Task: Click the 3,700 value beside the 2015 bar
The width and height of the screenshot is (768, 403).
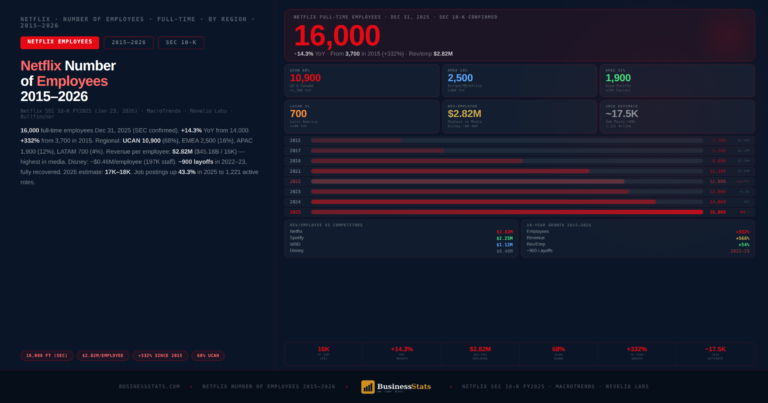Action: pos(719,141)
